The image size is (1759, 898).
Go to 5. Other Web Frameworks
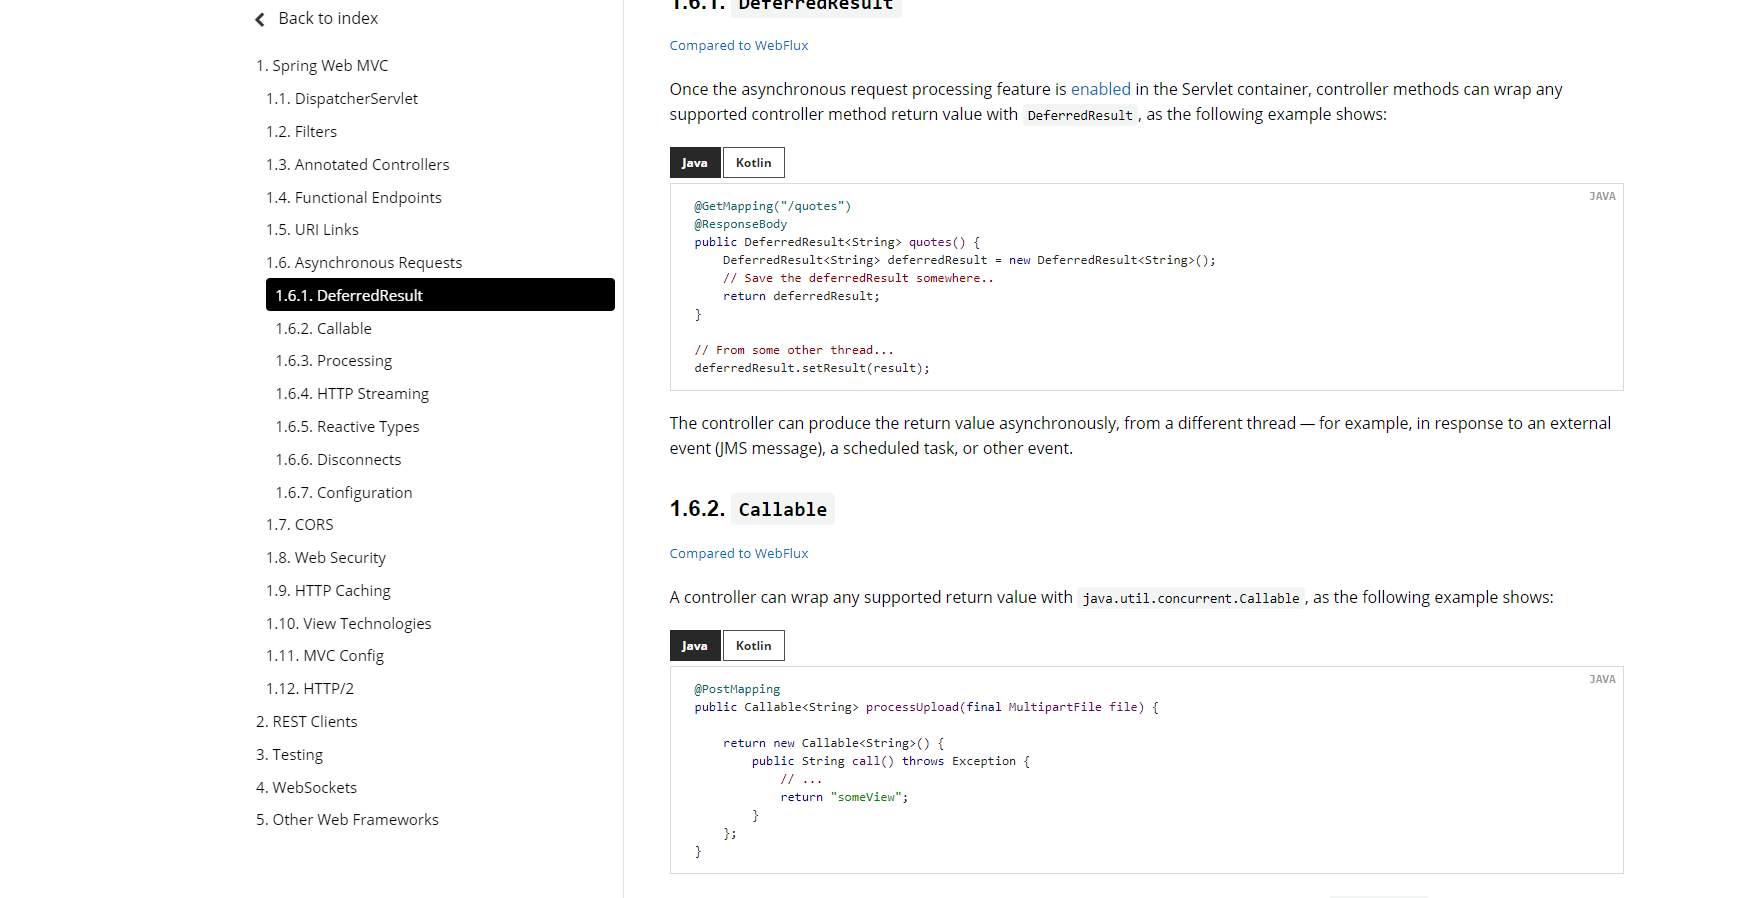(347, 820)
